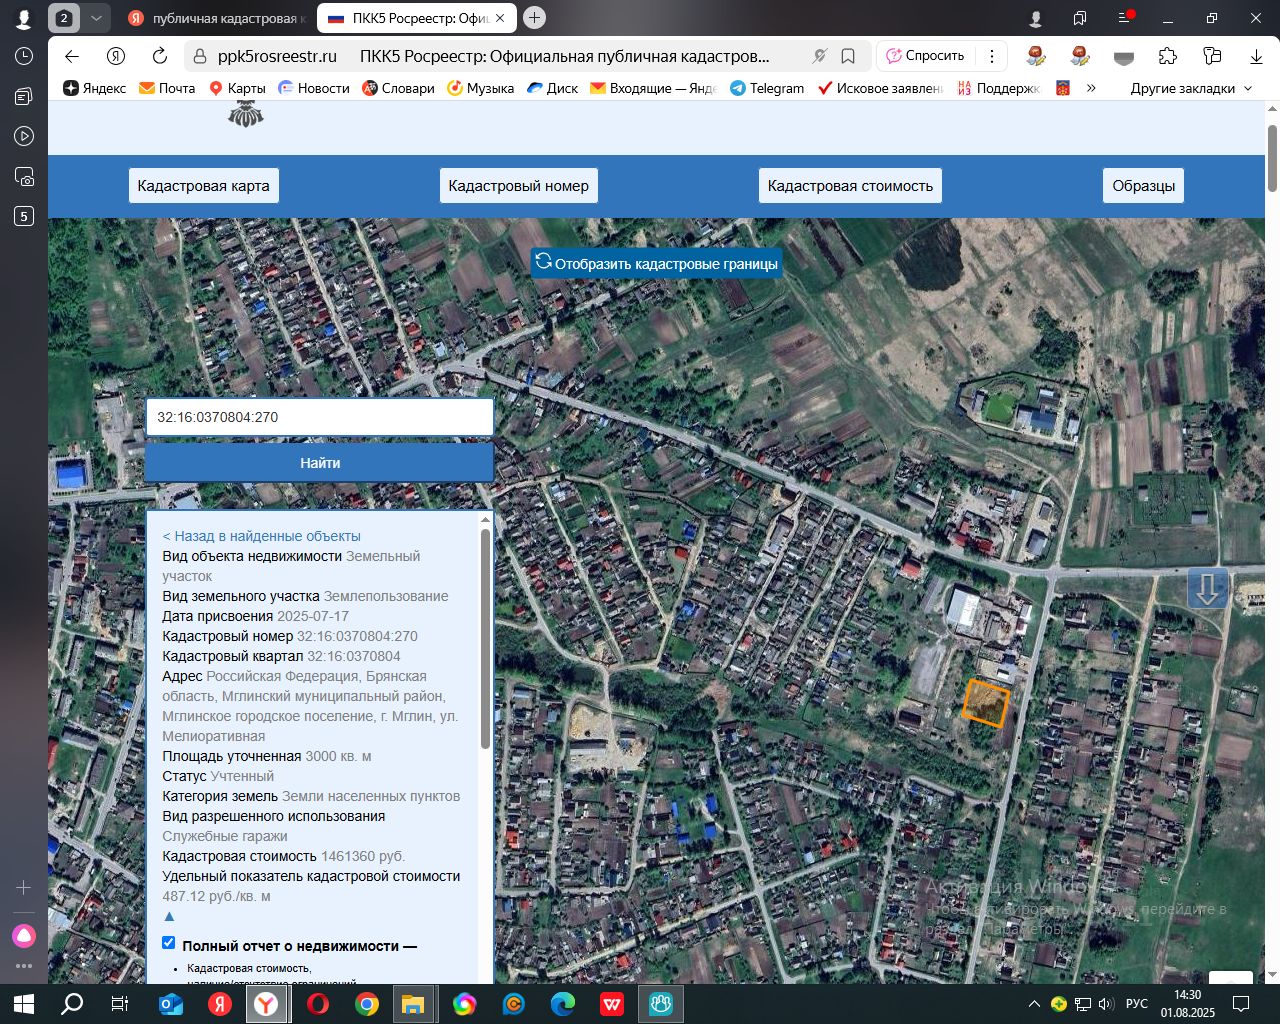Open the Кадастровый номер menu item

pyautogui.click(x=518, y=186)
